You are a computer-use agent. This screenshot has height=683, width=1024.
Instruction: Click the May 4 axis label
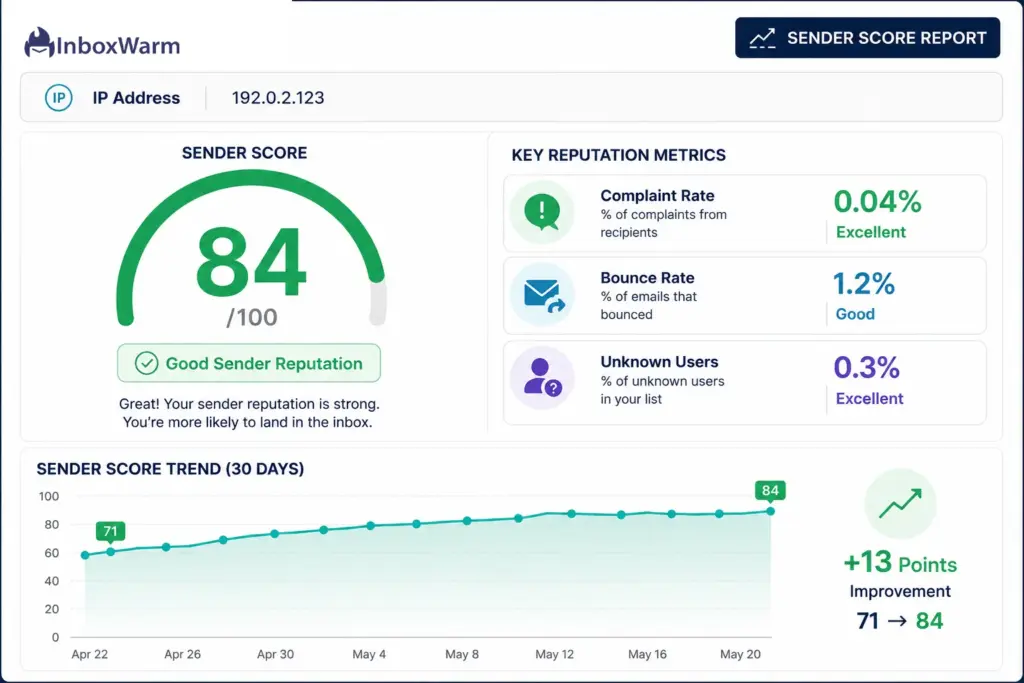pyautogui.click(x=369, y=654)
